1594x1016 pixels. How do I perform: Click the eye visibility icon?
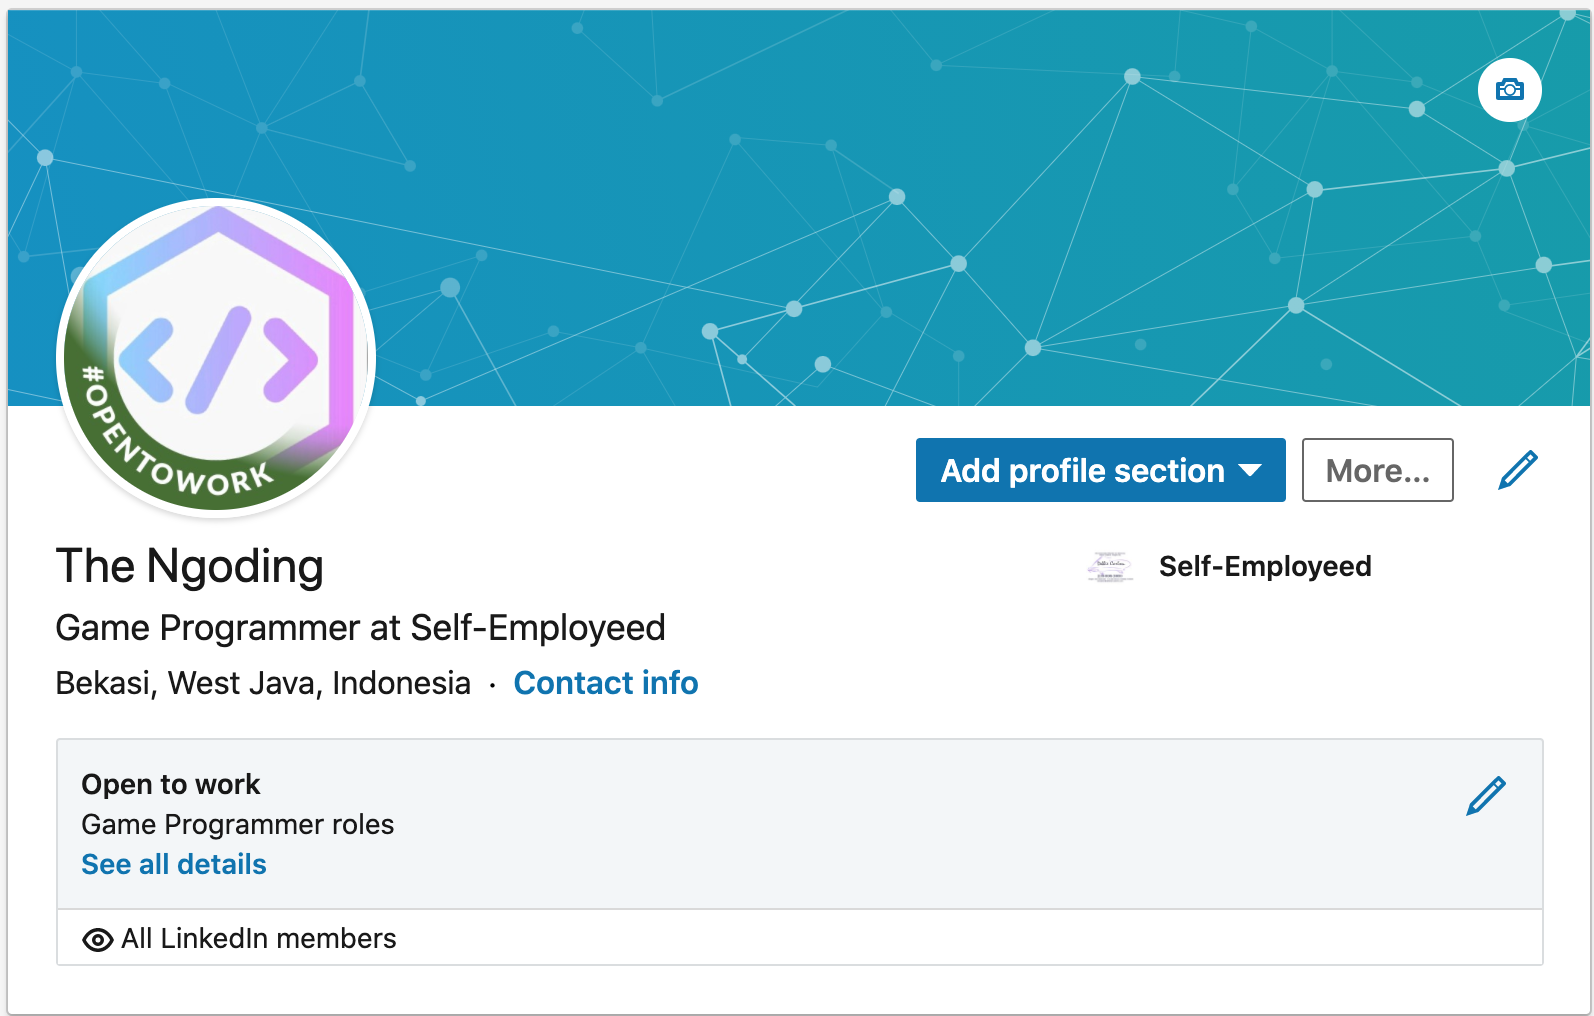pos(97,940)
